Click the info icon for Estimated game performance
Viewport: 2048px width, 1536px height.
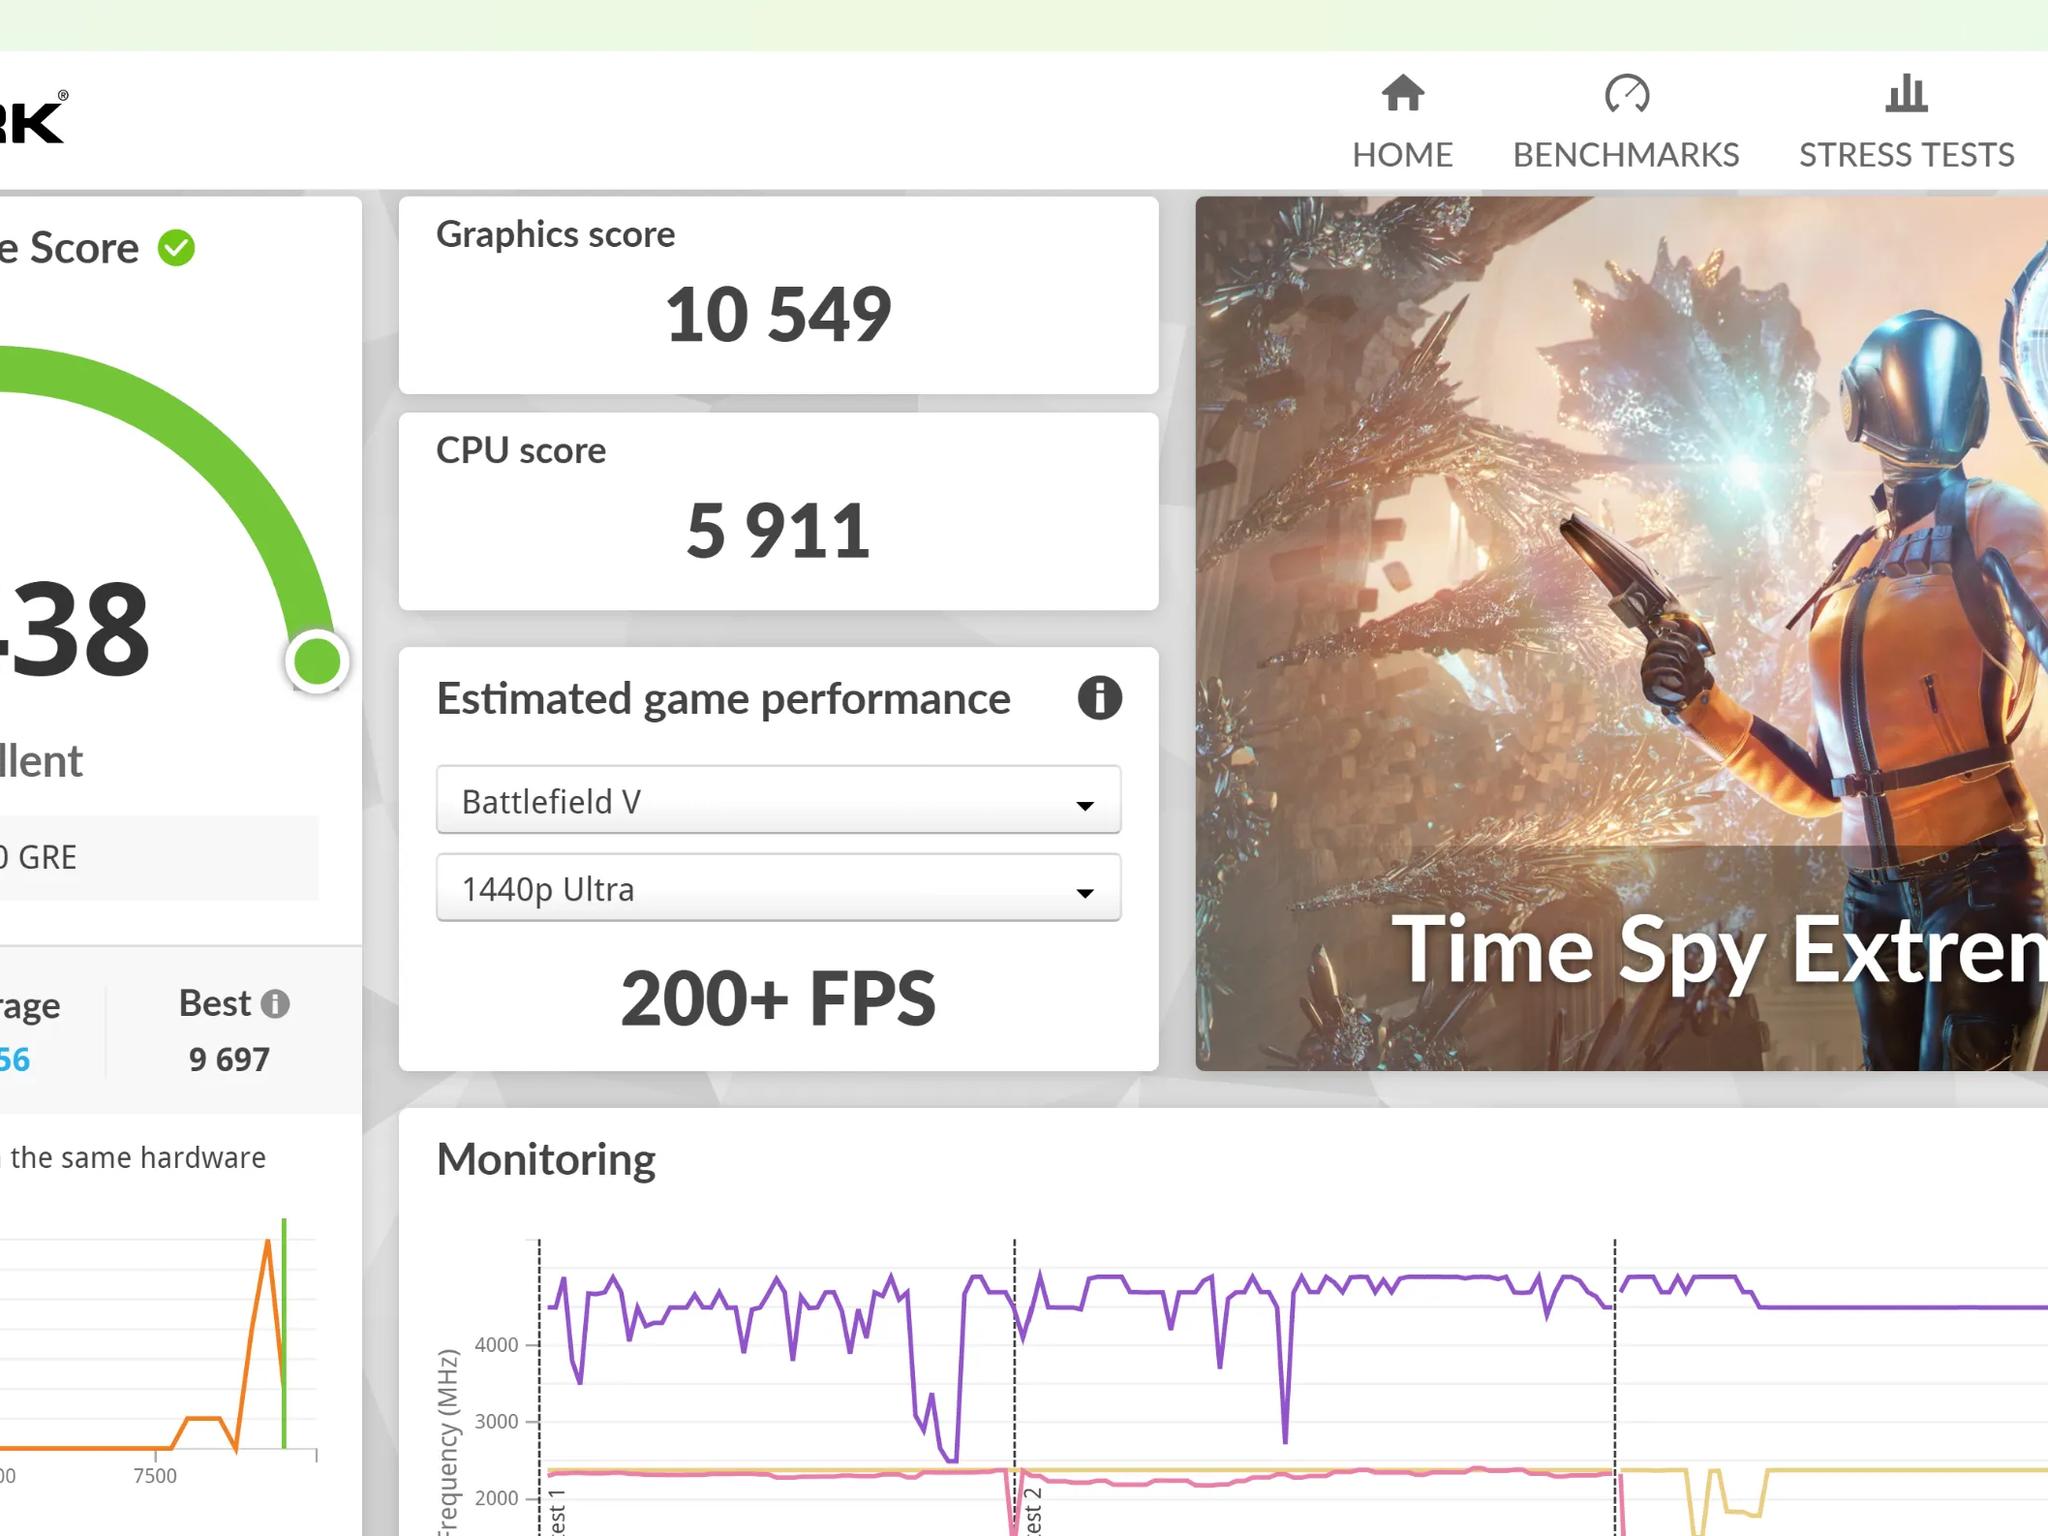(1099, 698)
